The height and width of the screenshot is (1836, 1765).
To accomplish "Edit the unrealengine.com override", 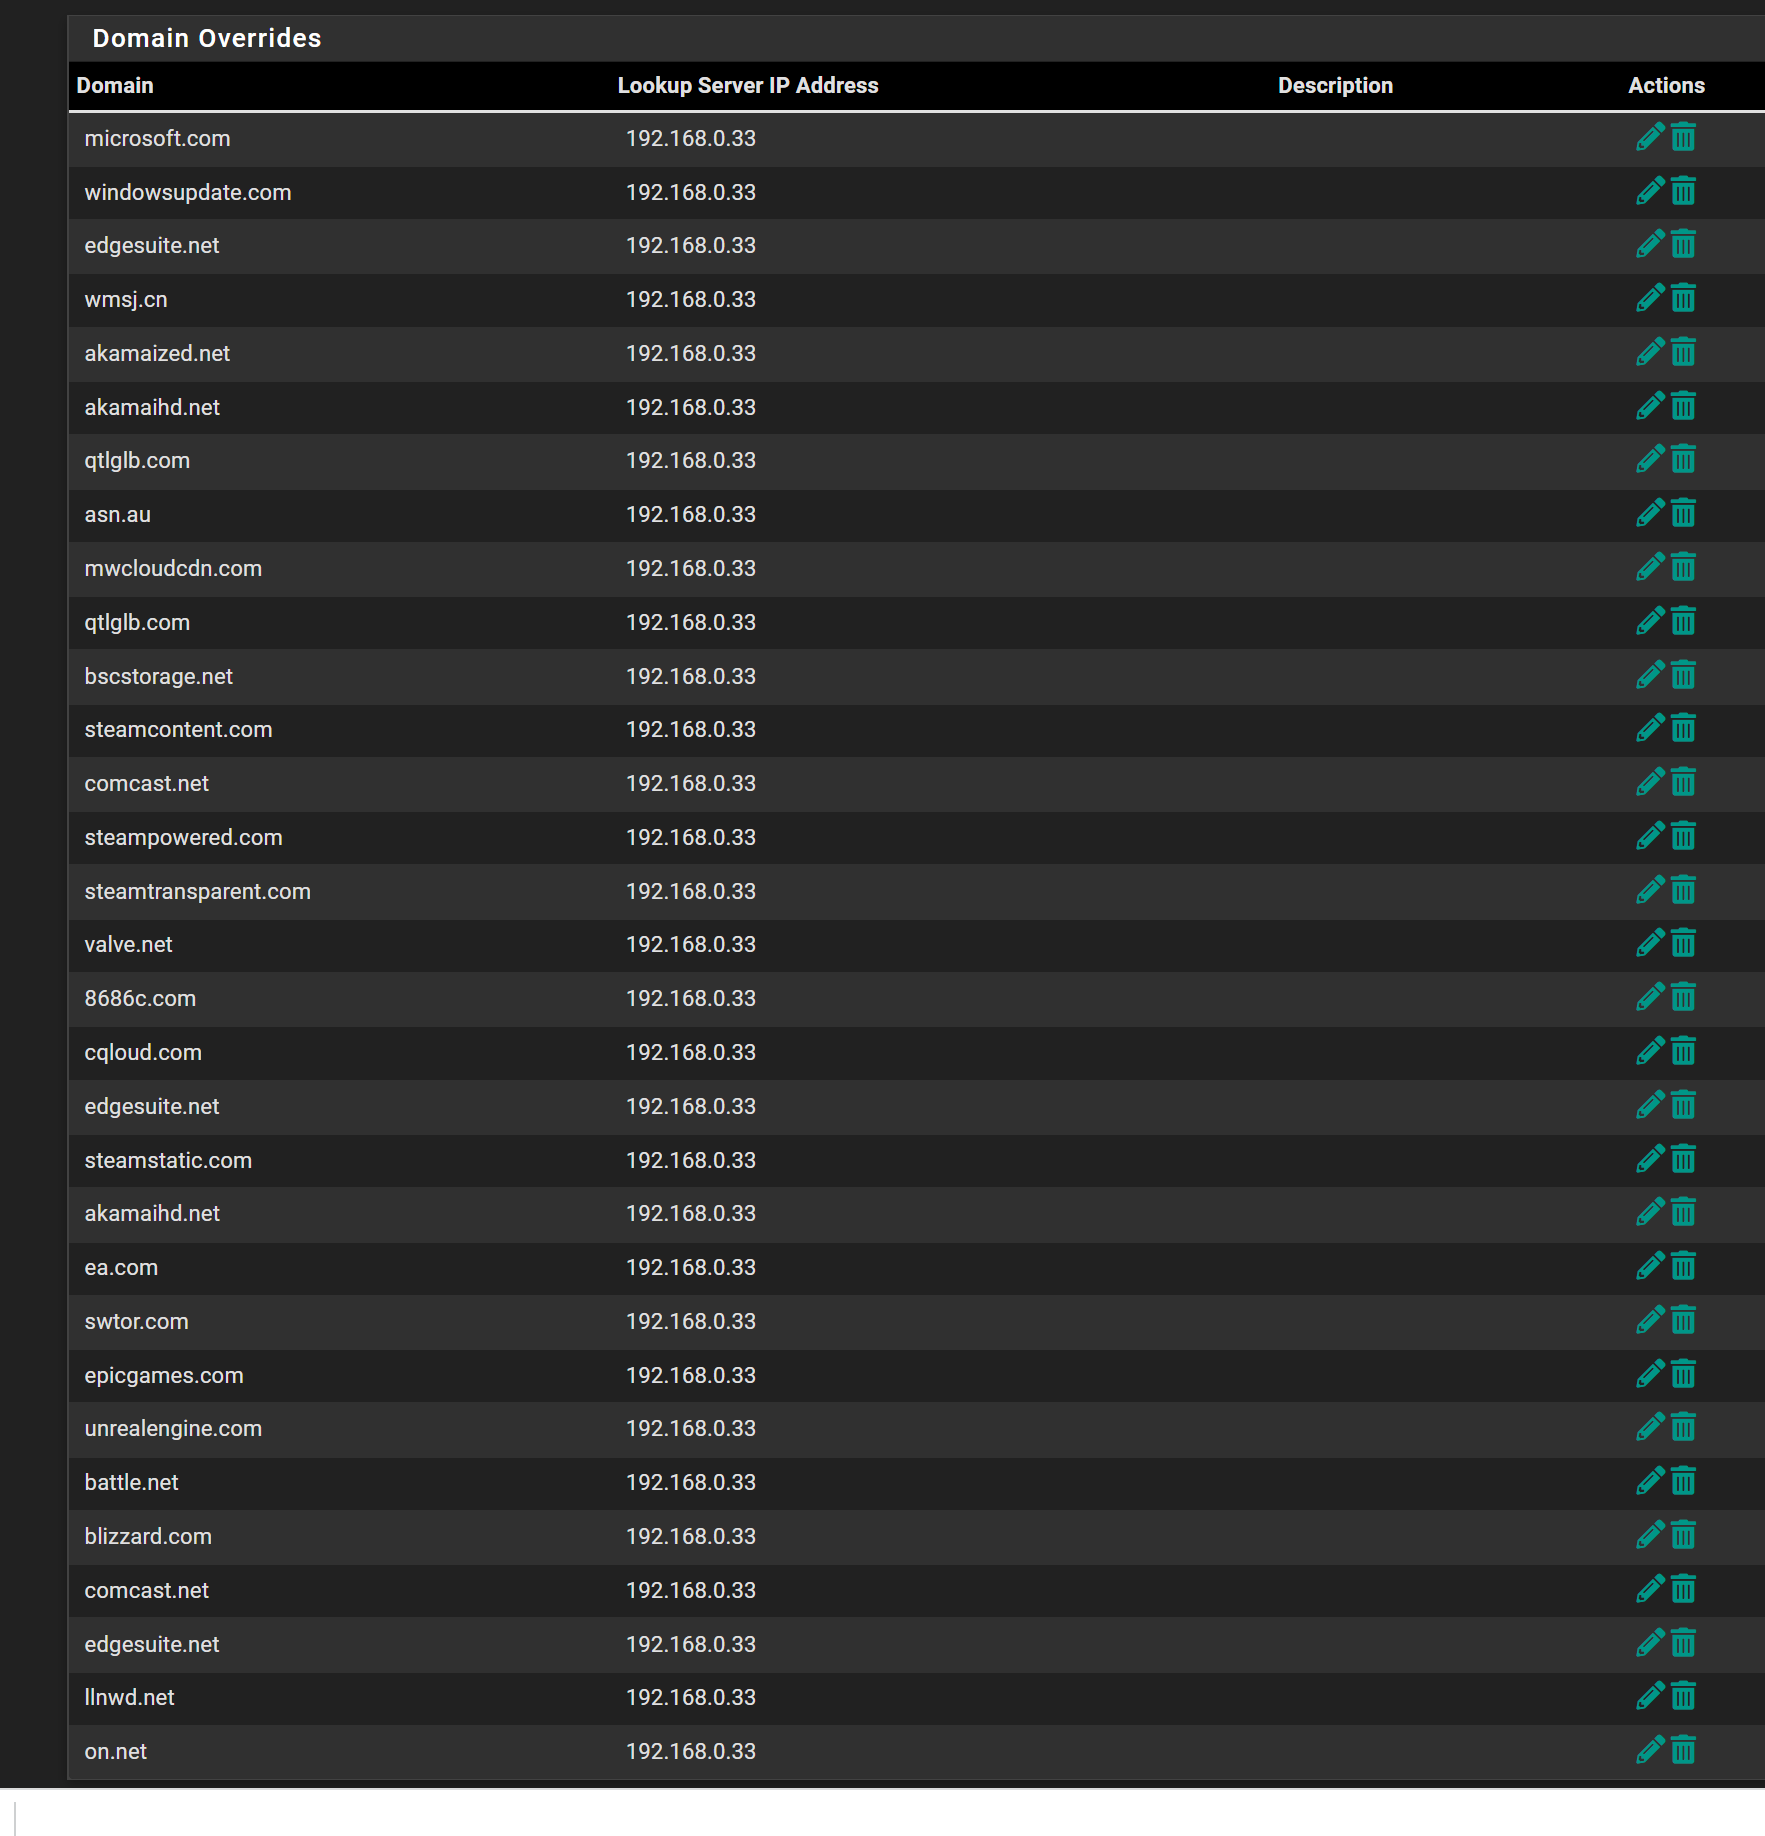I will click(1650, 1427).
